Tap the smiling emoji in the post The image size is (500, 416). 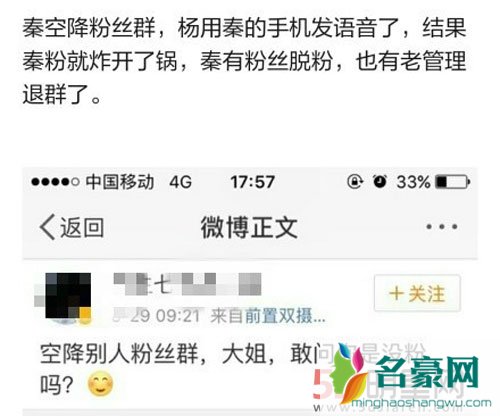click(100, 384)
